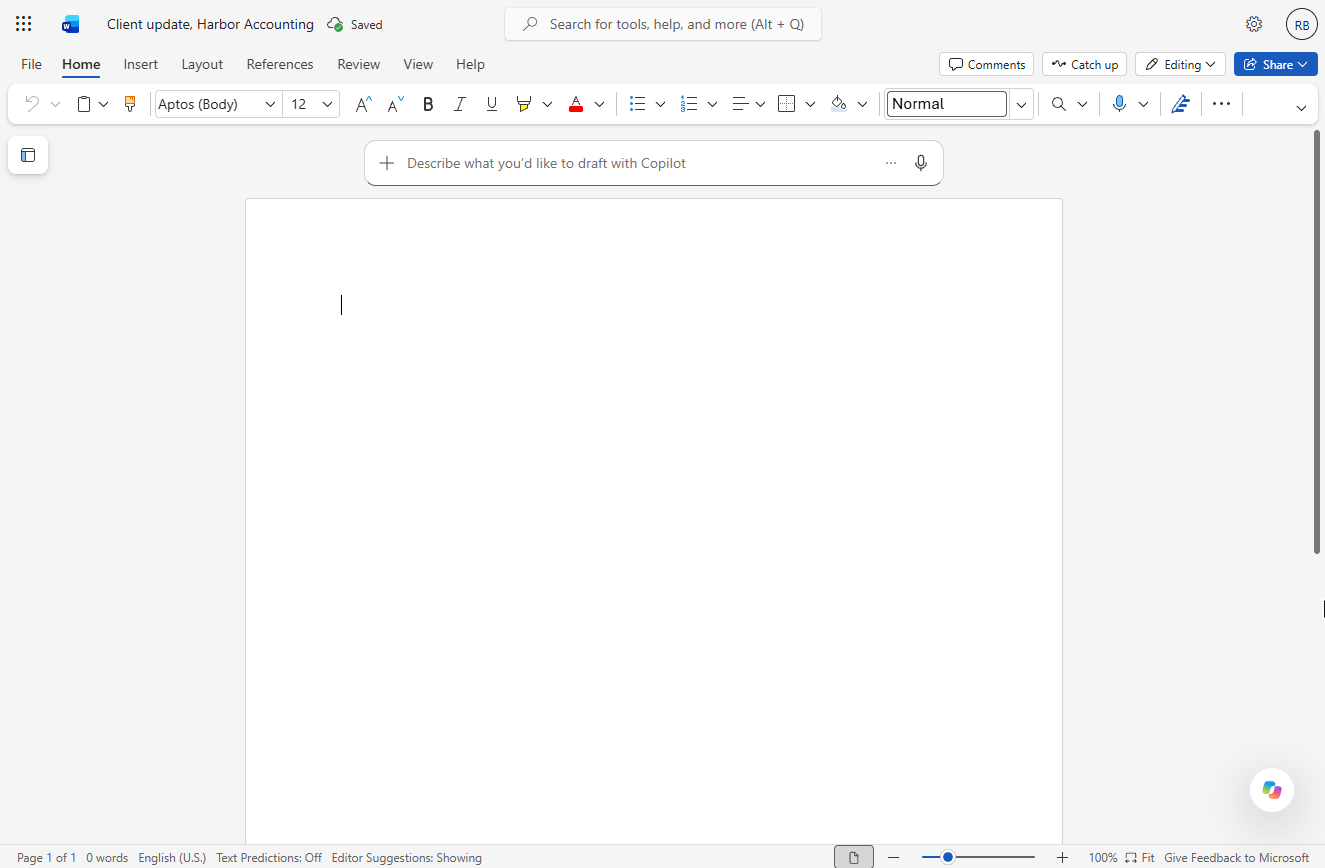Apply the red font color swatch
The image size is (1325, 868).
click(x=576, y=104)
